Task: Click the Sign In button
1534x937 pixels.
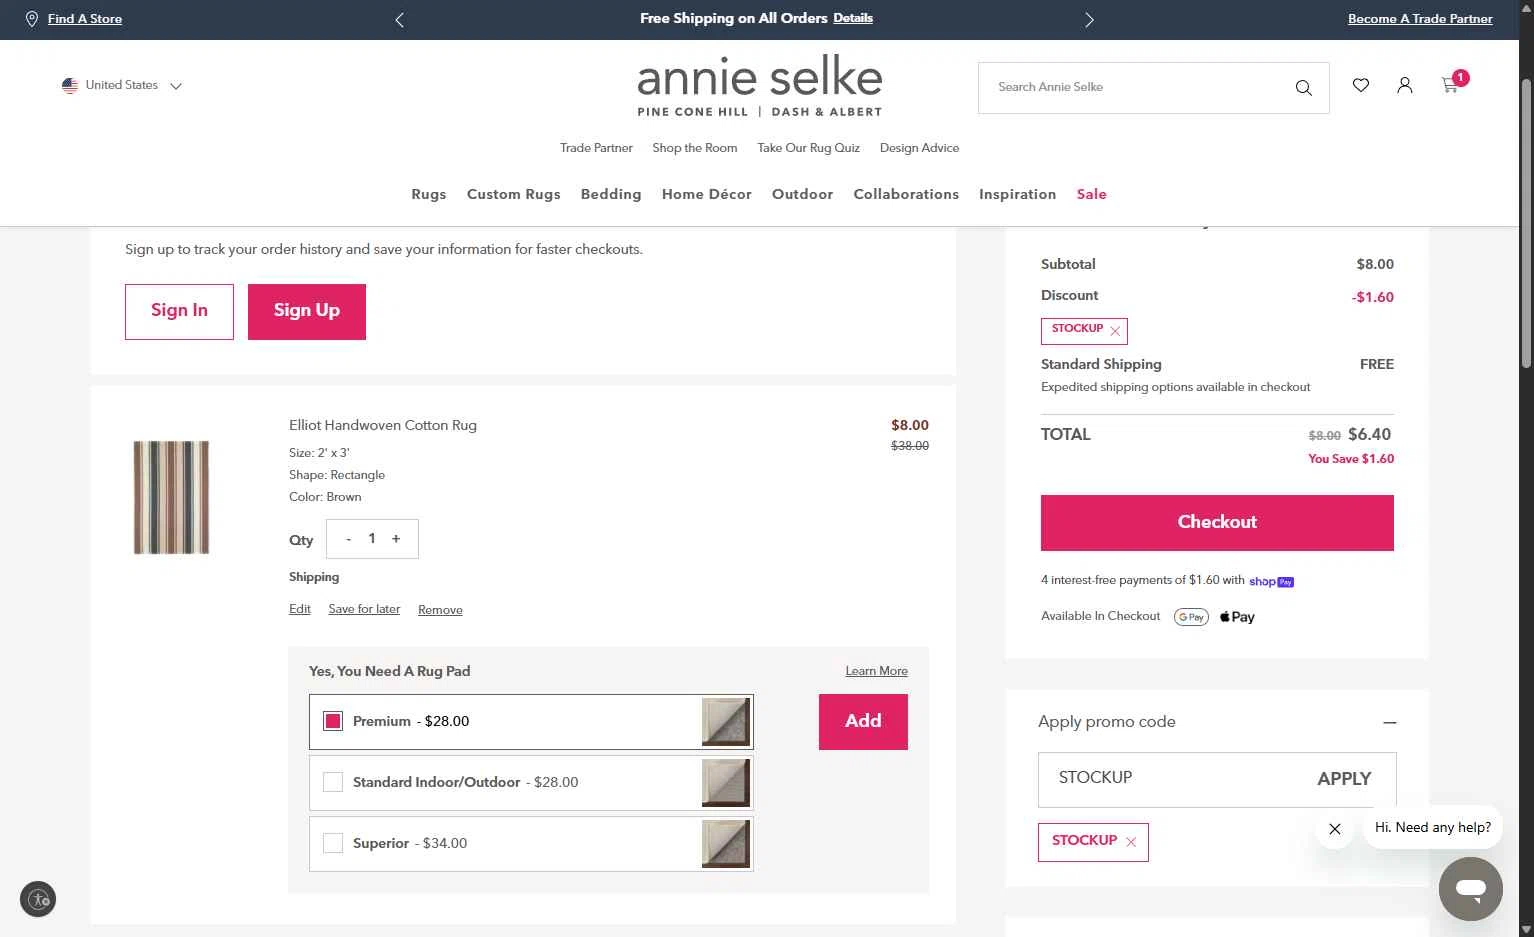Action: pos(179,311)
